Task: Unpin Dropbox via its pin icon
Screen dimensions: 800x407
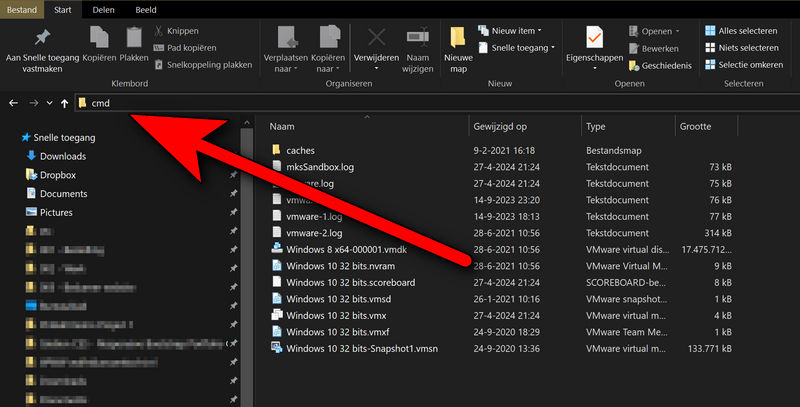Action: point(233,175)
